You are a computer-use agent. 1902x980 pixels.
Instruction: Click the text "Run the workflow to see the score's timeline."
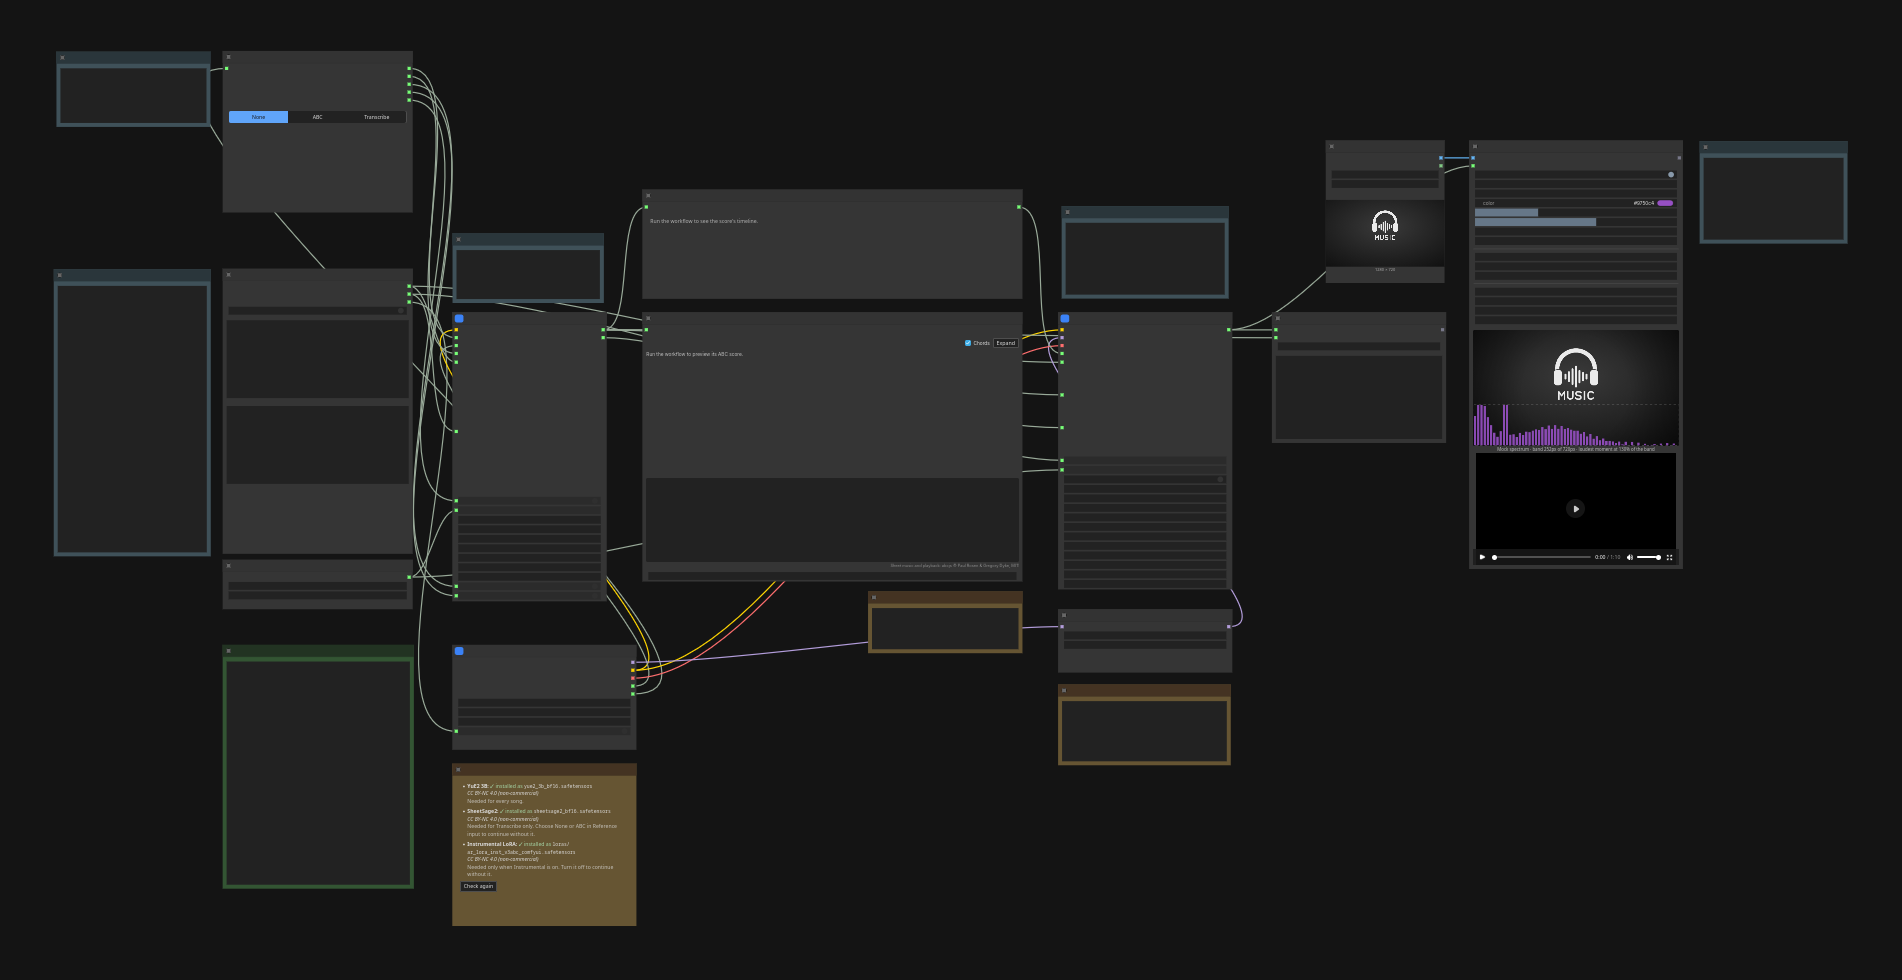704,221
